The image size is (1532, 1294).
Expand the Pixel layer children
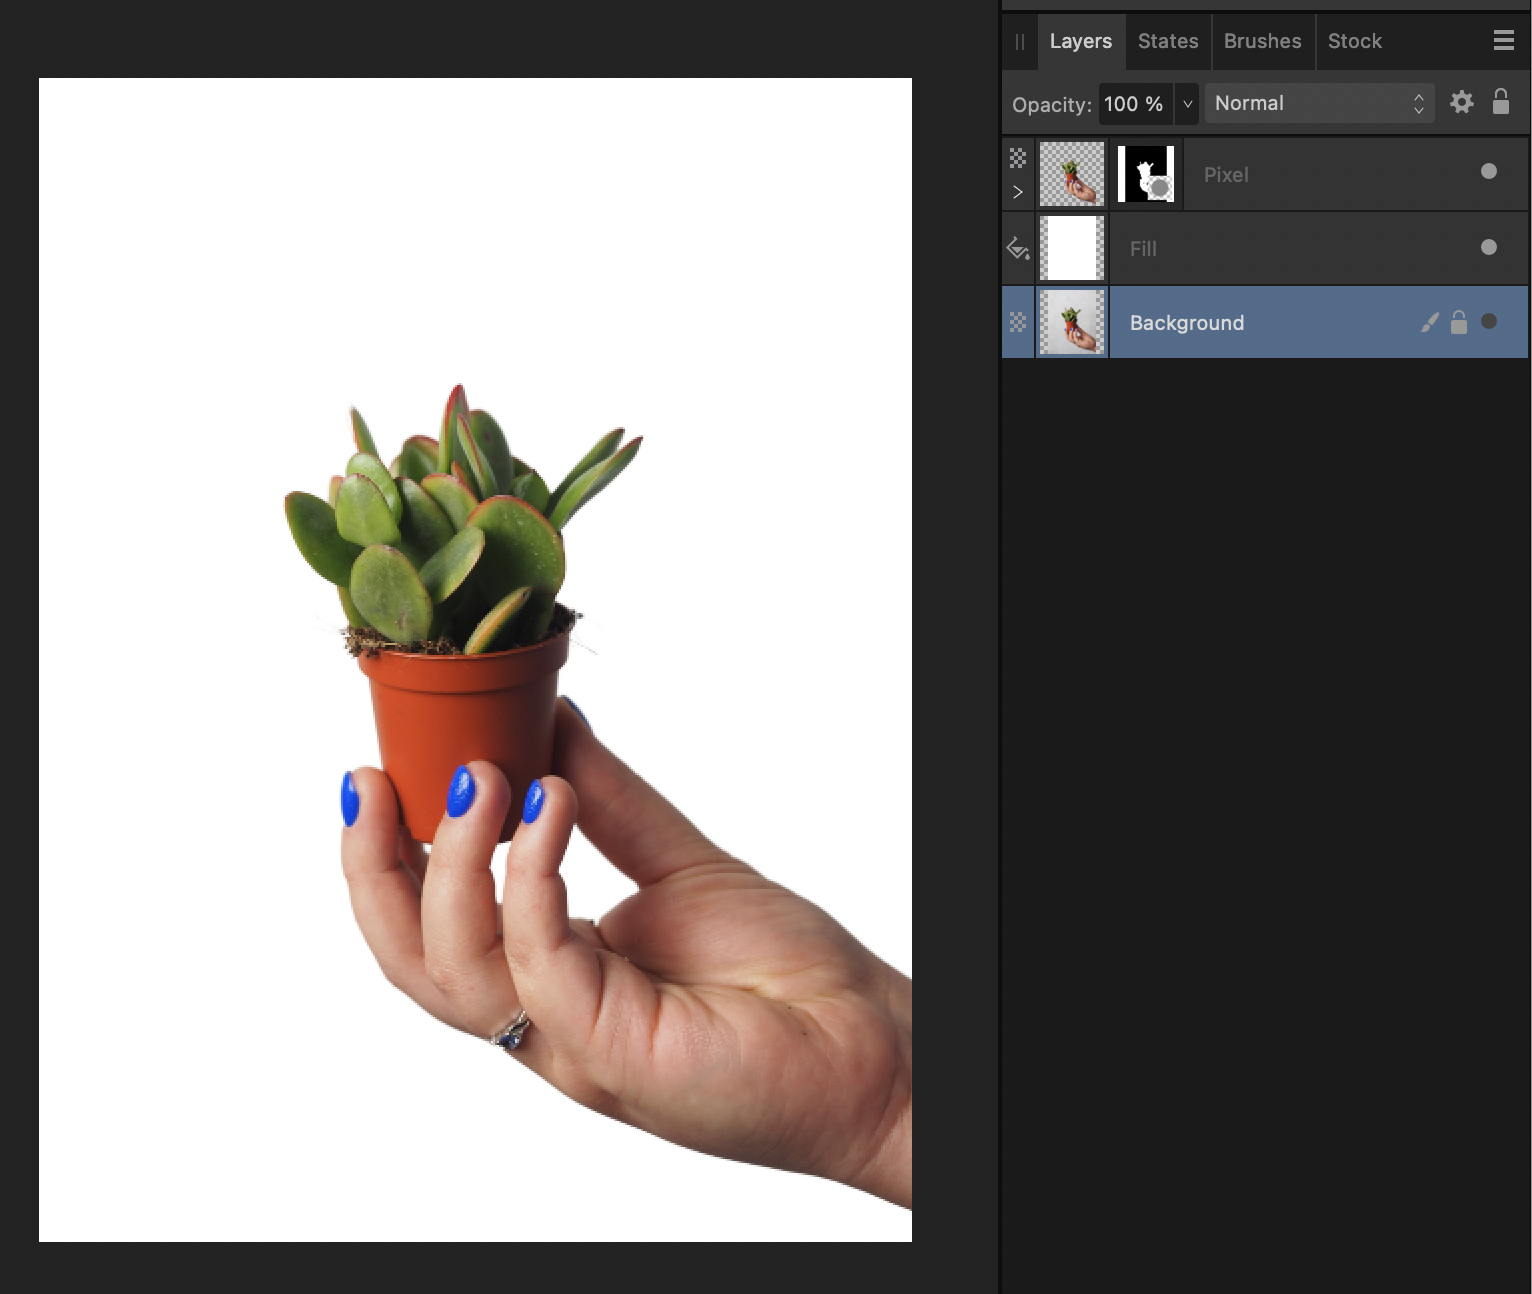point(1018,192)
